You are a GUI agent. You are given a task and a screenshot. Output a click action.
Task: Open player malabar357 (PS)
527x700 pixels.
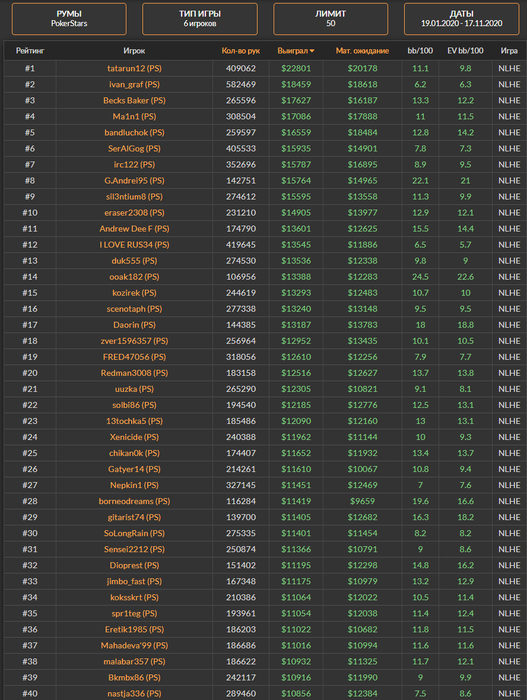click(134, 662)
